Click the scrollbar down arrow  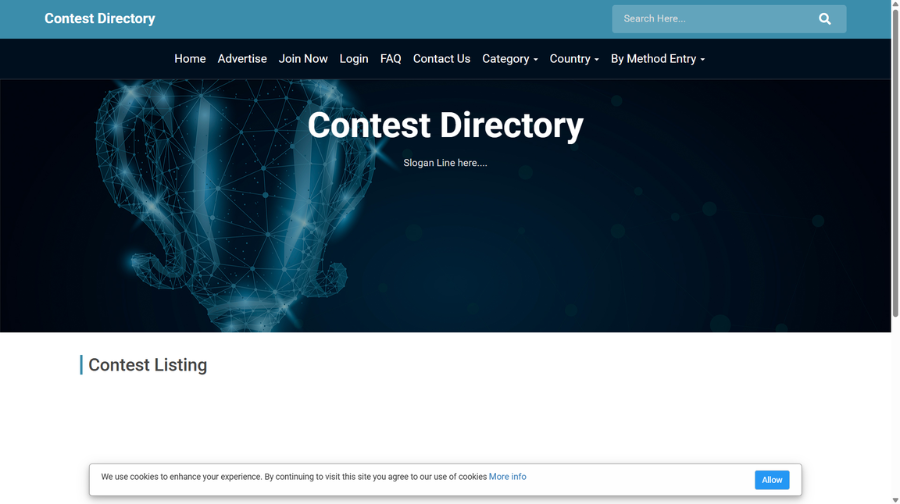click(895, 500)
